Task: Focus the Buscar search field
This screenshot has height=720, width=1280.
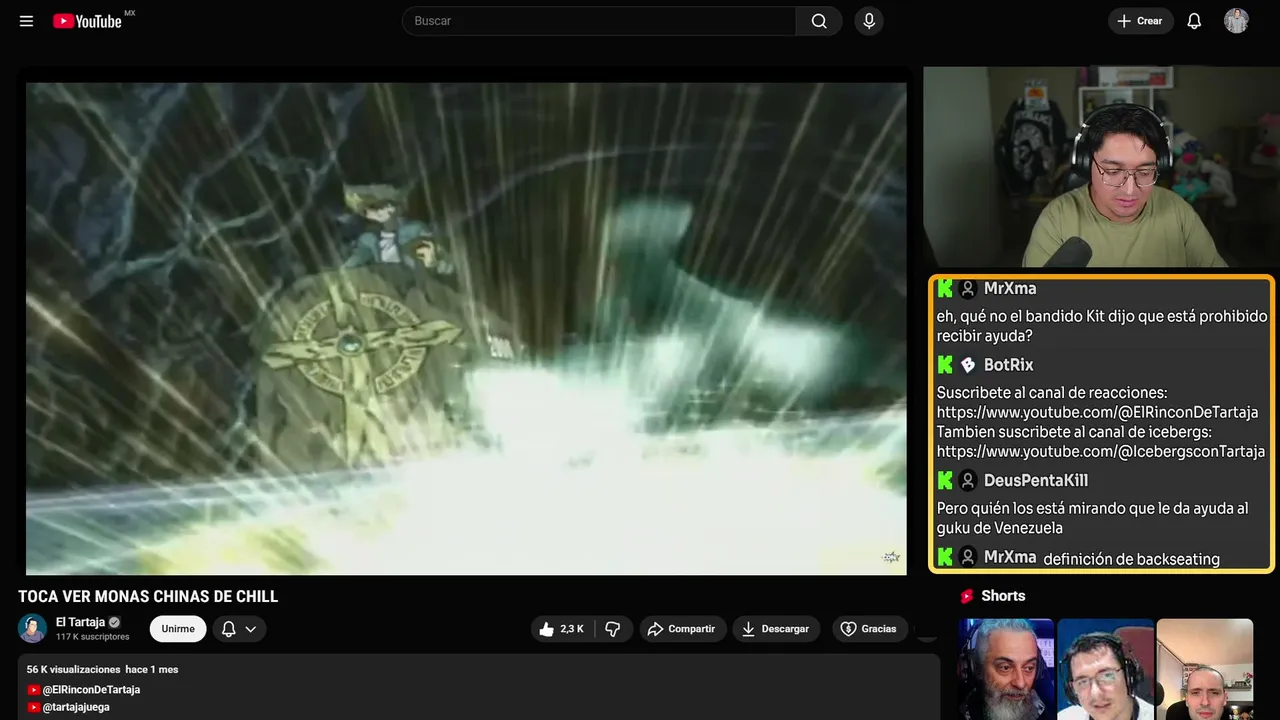Action: 599,21
